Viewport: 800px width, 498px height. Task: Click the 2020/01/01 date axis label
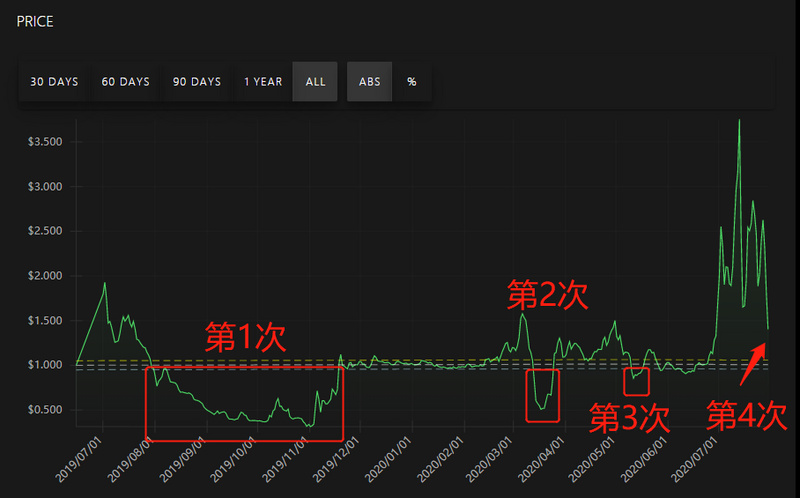tap(388, 459)
